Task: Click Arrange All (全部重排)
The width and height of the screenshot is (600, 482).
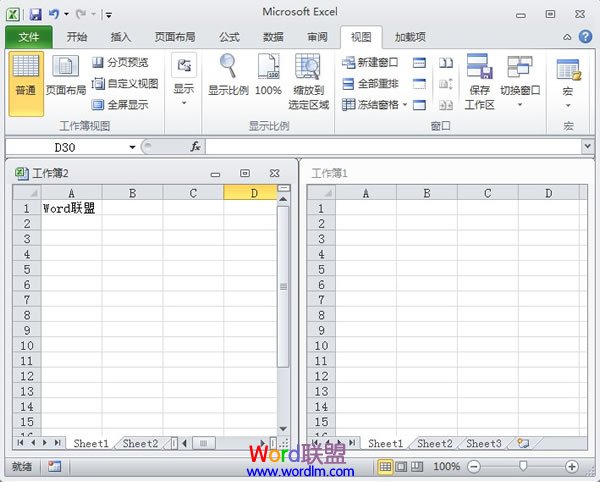Action: (x=370, y=83)
